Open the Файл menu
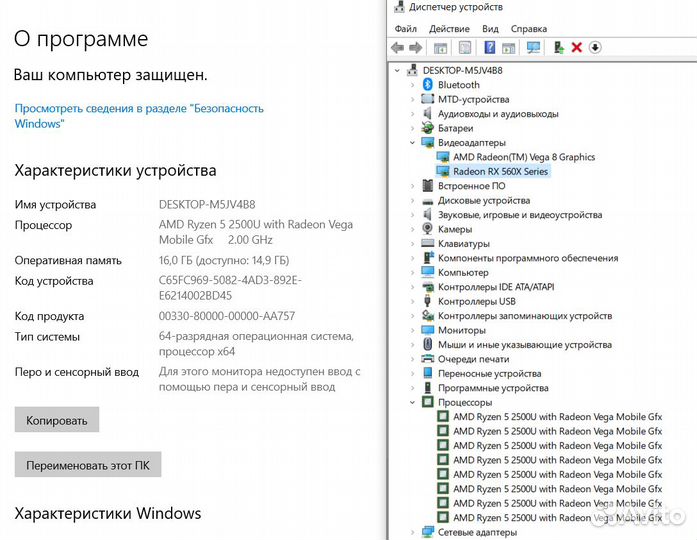 point(405,28)
